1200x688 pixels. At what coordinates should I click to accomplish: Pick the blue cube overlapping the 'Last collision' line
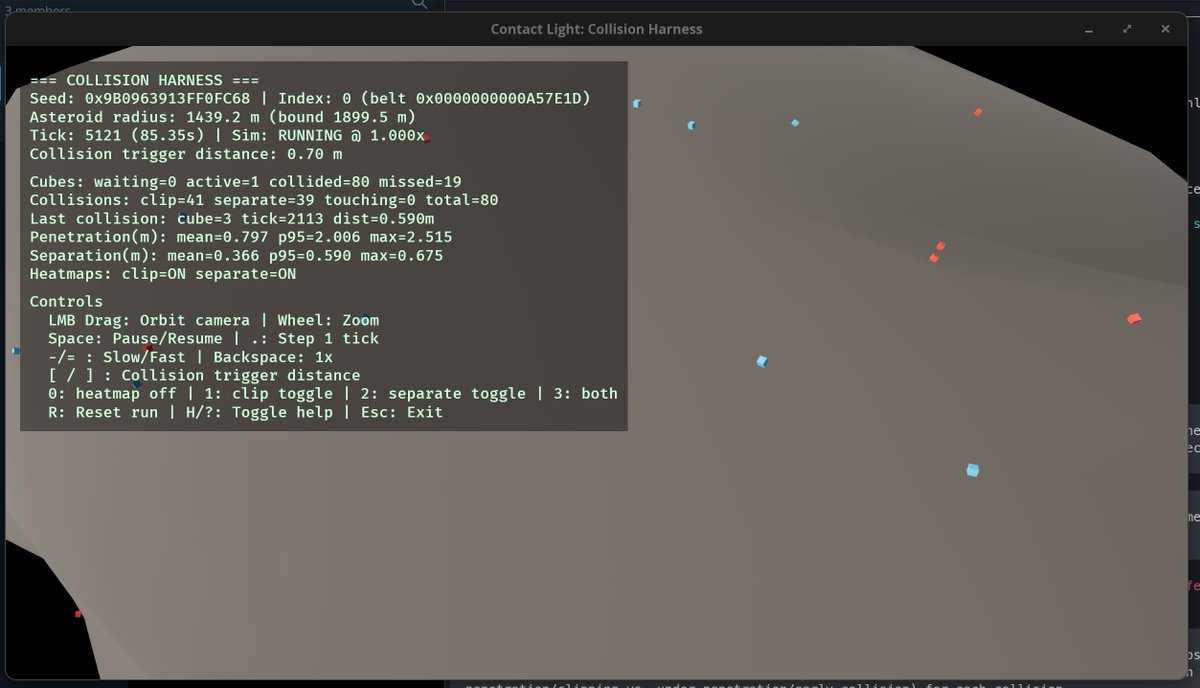pyautogui.click(x=183, y=217)
